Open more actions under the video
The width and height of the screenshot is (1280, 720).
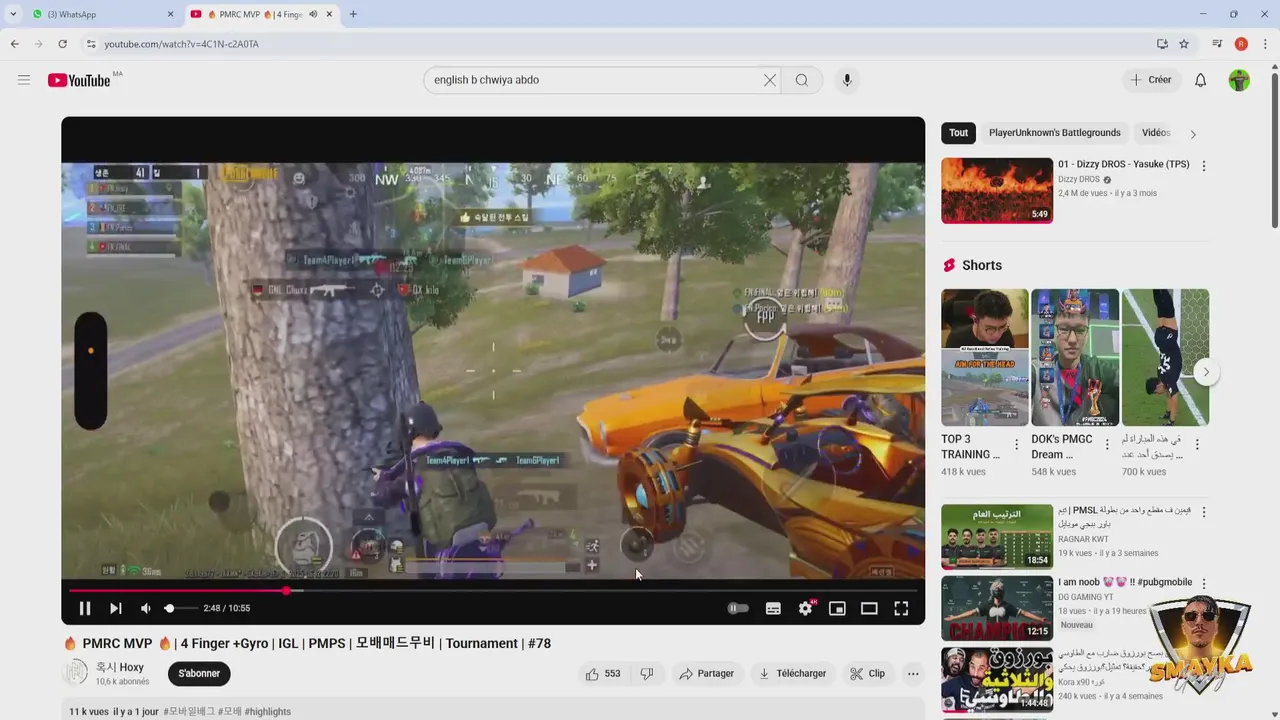point(913,674)
